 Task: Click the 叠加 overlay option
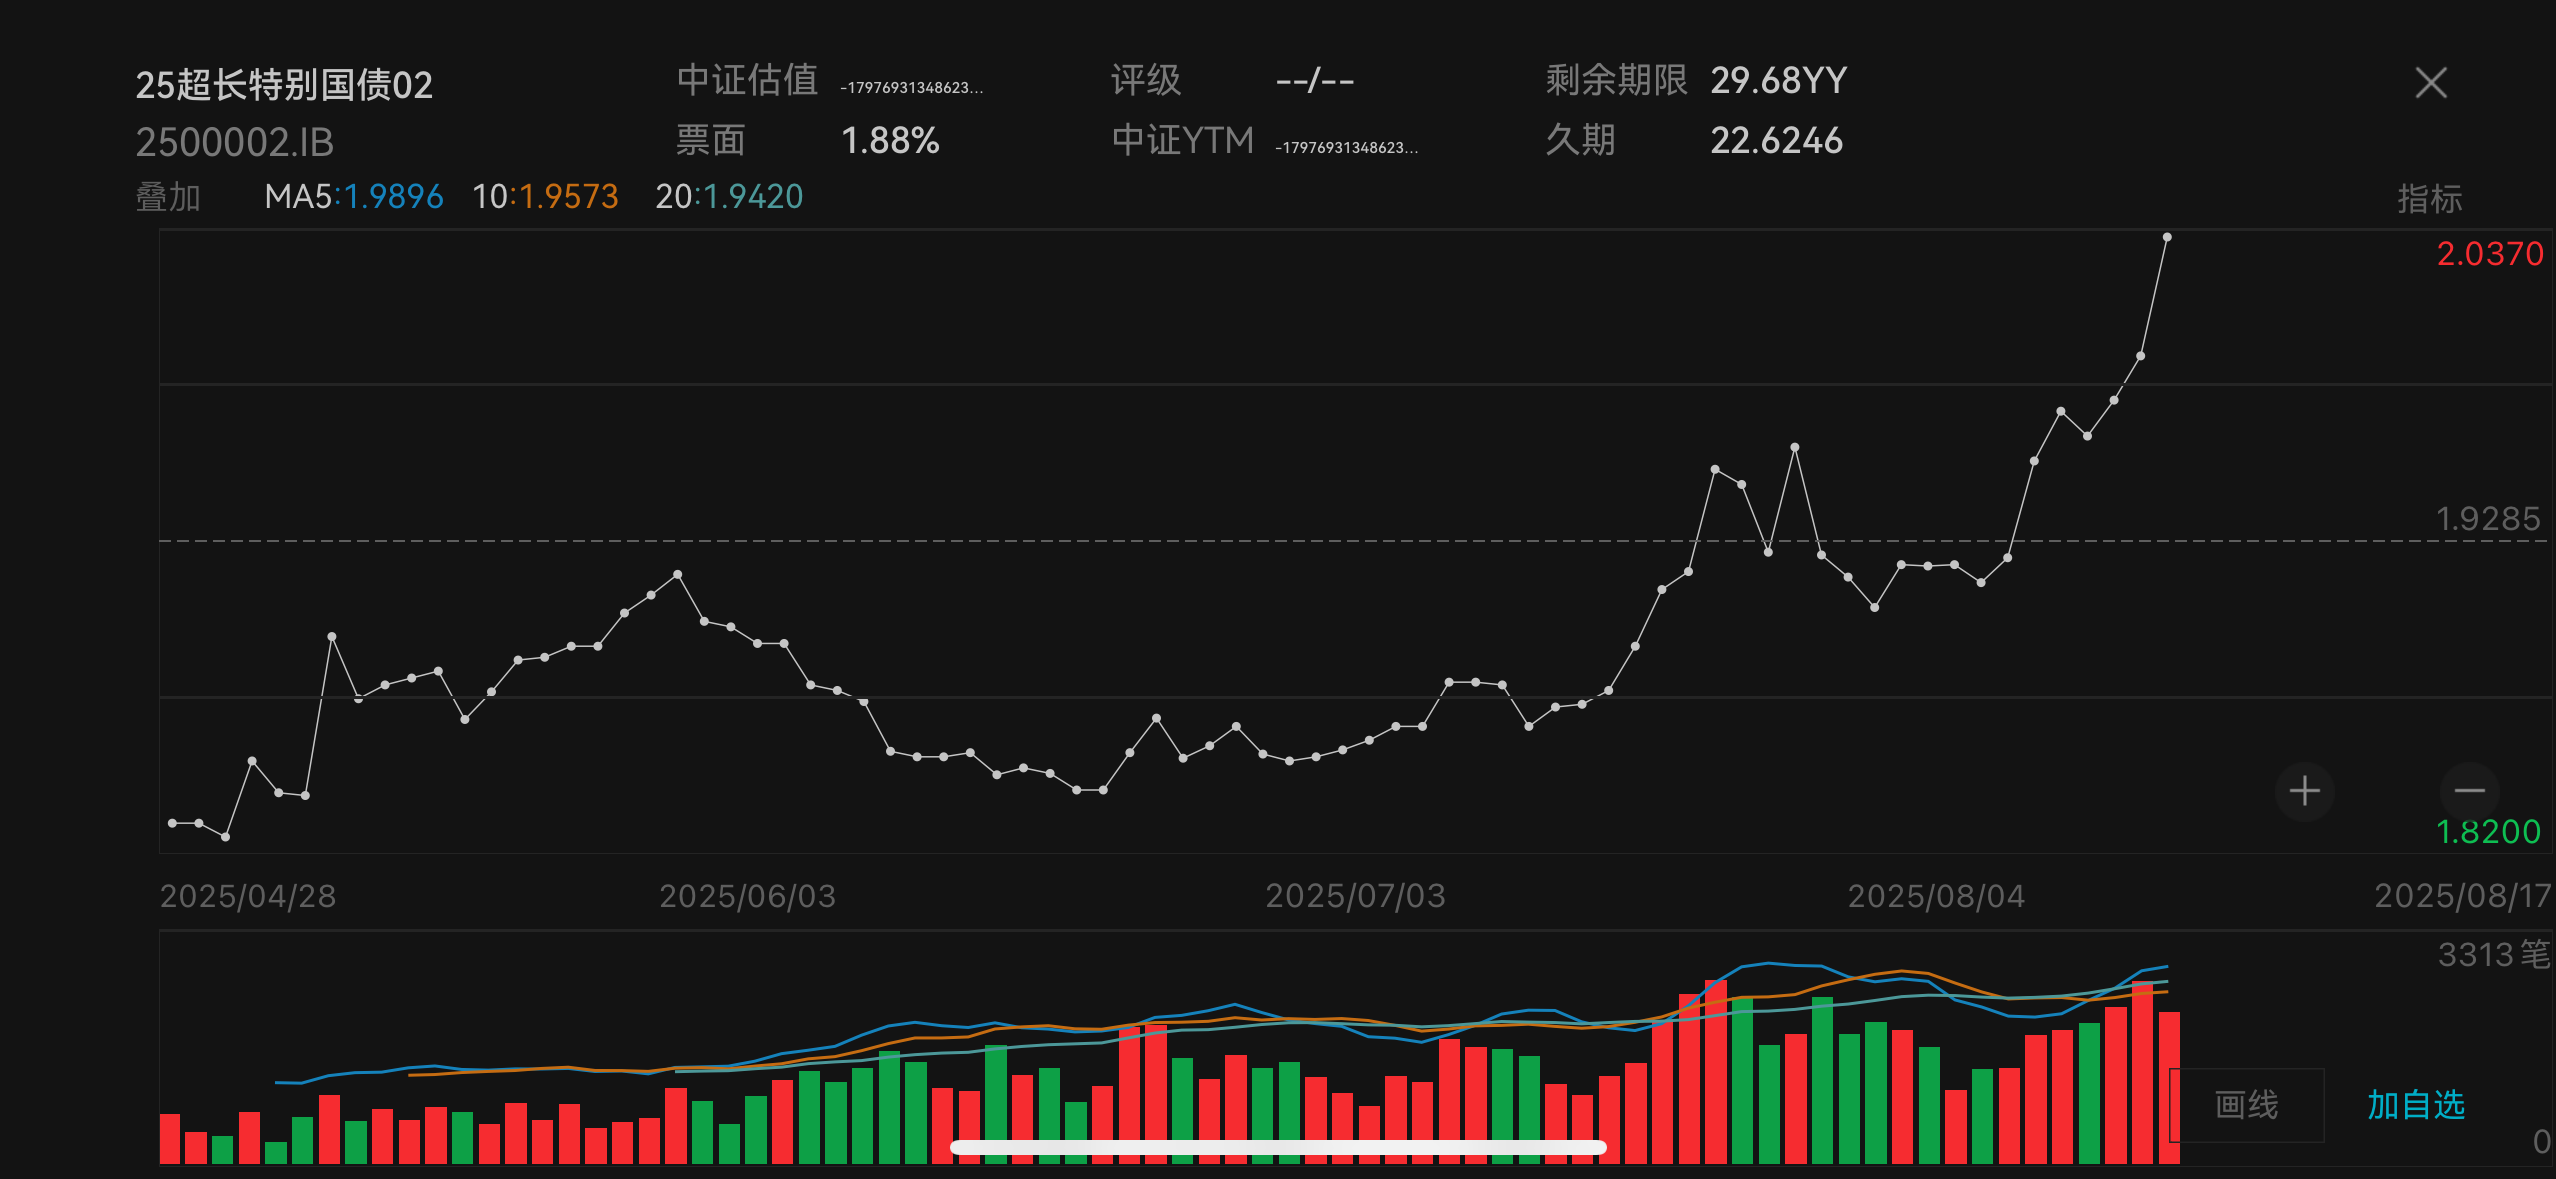tap(168, 197)
